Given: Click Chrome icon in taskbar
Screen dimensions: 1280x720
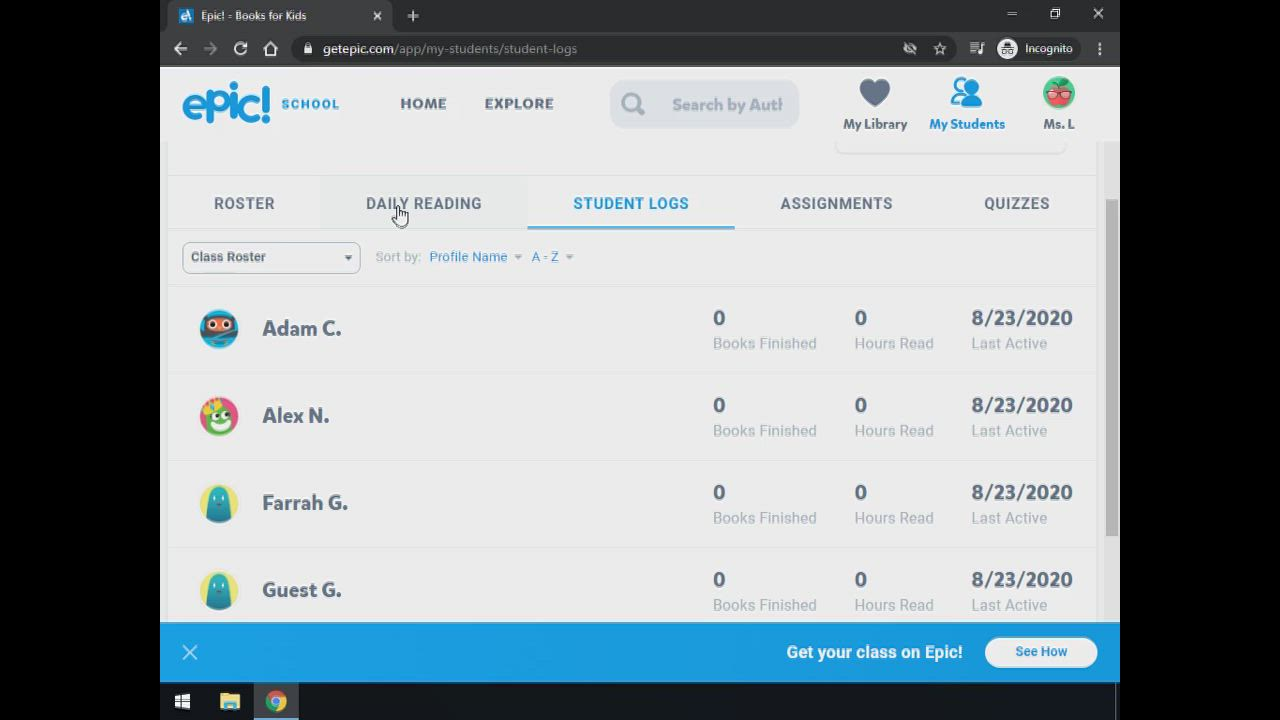Looking at the screenshot, I should (x=276, y=702).
